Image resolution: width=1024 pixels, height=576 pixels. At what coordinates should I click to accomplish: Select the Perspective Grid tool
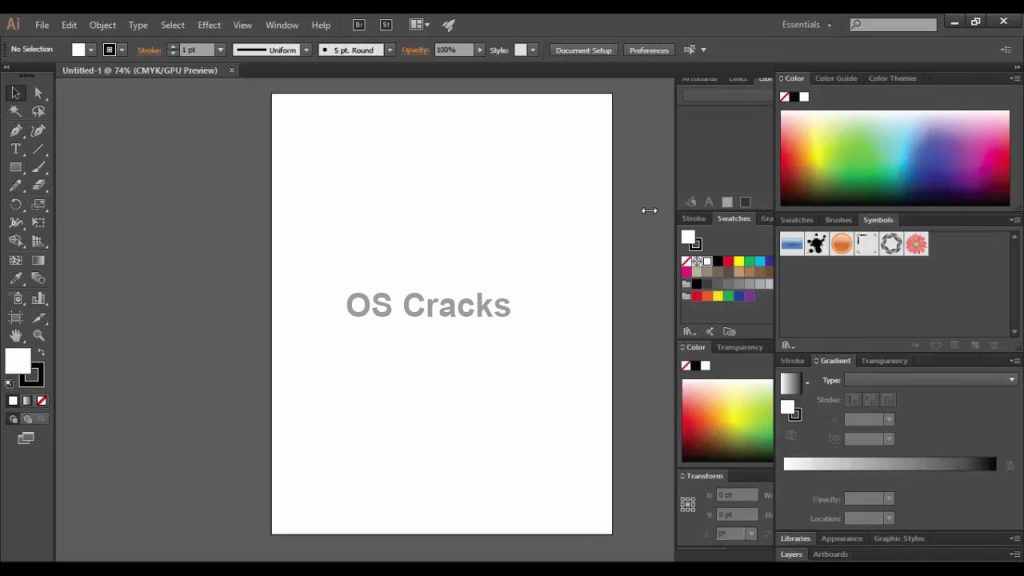39,241
